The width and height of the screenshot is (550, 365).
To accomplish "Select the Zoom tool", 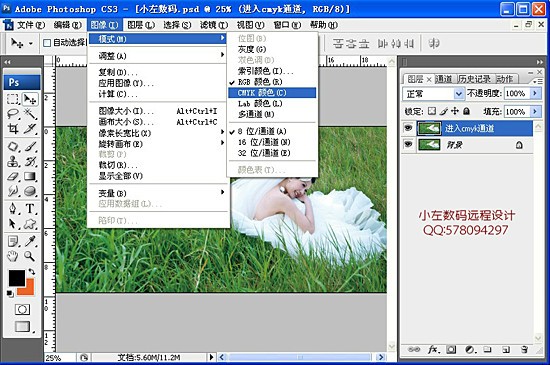I will pyautogui.click(x=30, y=256).
